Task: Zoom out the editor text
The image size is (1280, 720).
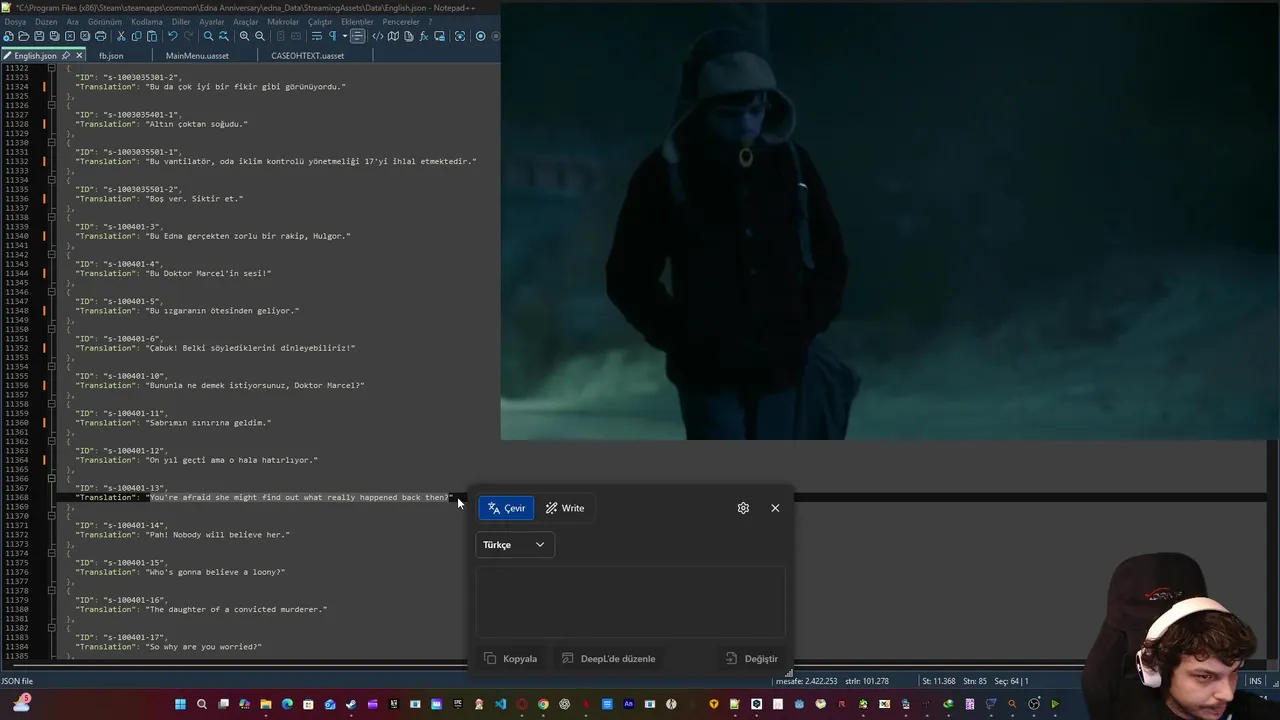Action: pos(260,36)
